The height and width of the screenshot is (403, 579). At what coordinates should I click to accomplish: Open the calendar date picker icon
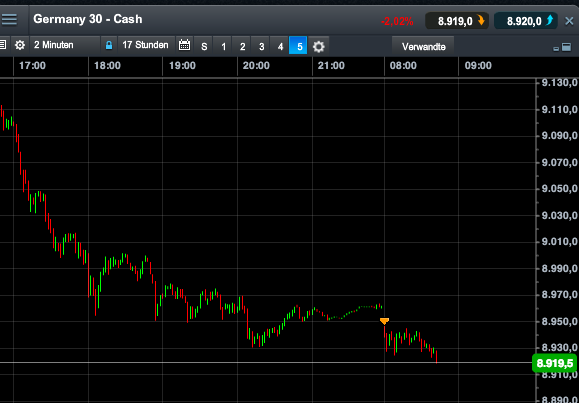(184, 45)
